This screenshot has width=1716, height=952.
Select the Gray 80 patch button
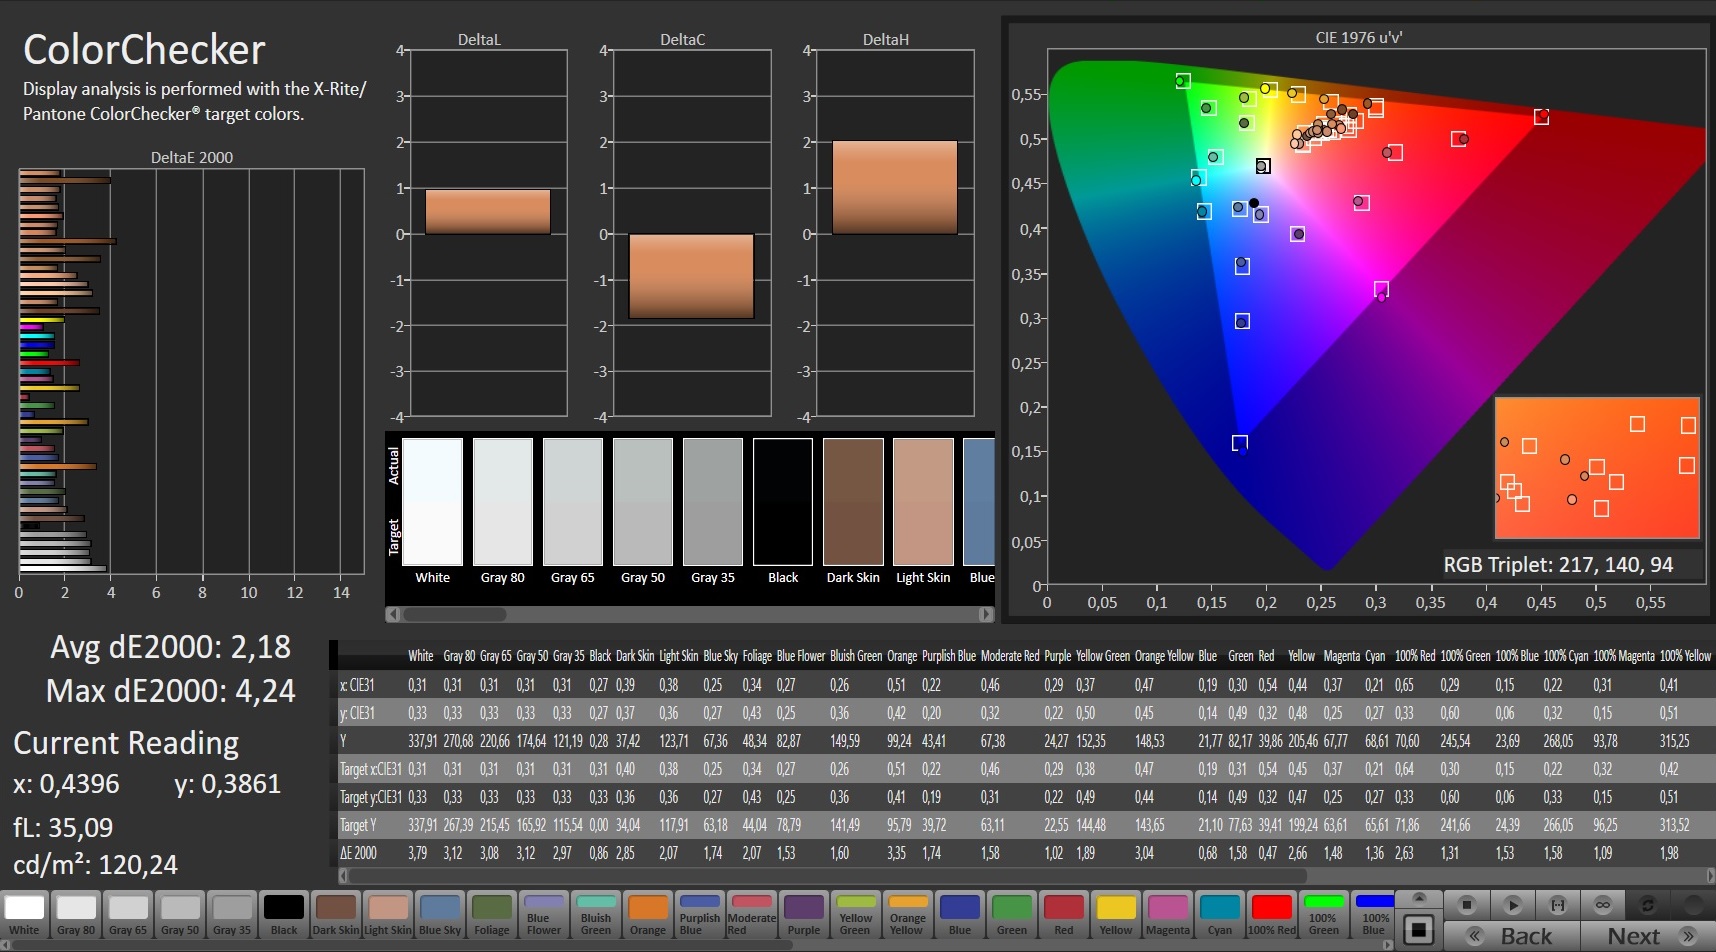tap(77, 915)
